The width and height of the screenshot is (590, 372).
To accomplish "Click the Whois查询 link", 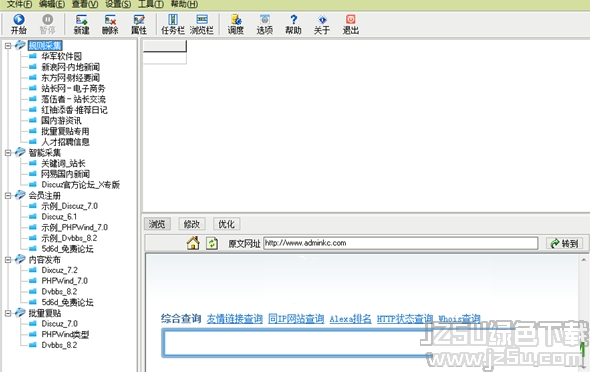I will 459,319.
